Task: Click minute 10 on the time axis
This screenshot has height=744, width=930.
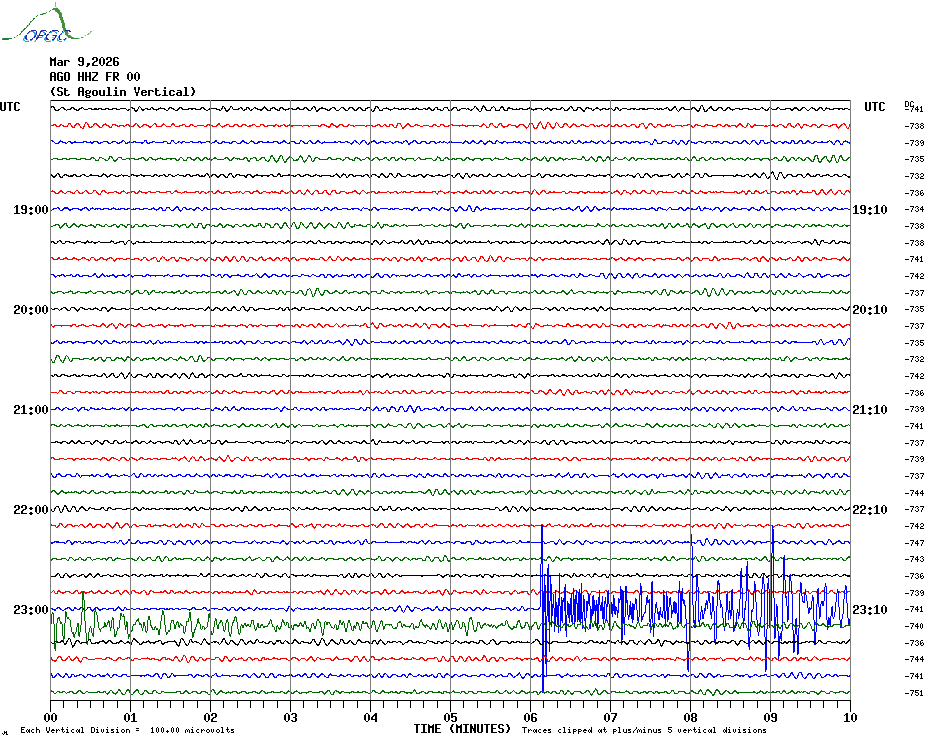Action: click(x=849, y=717)
